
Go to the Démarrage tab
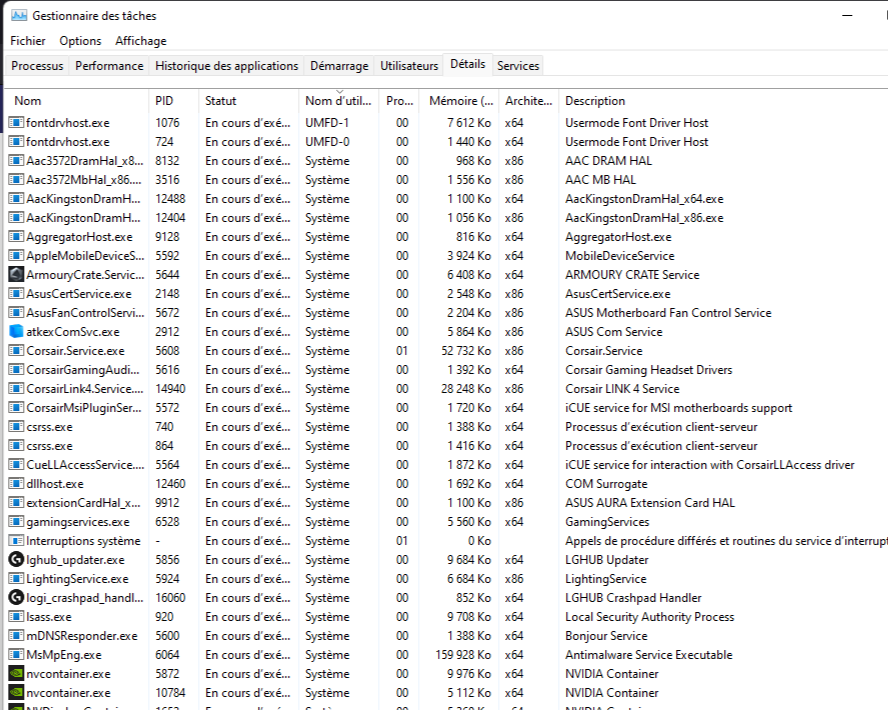[x=339, y=66]
